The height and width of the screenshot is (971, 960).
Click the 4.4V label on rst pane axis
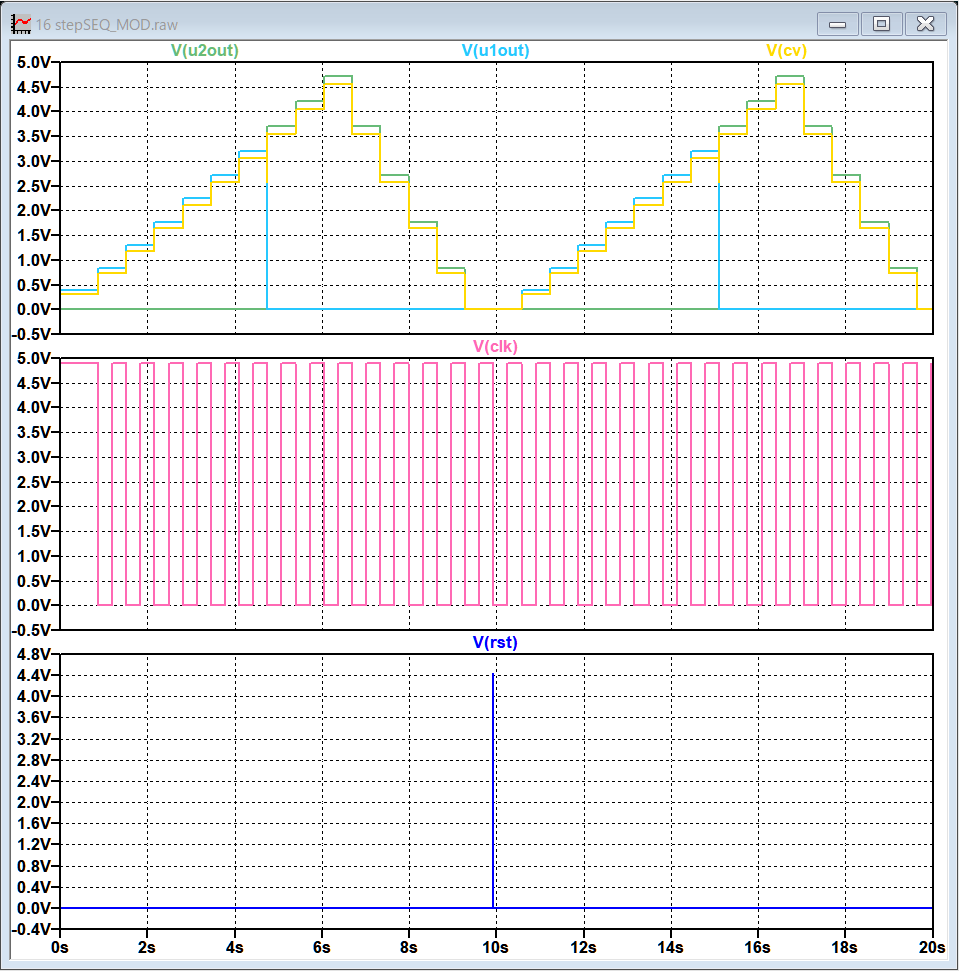[32, 675]
